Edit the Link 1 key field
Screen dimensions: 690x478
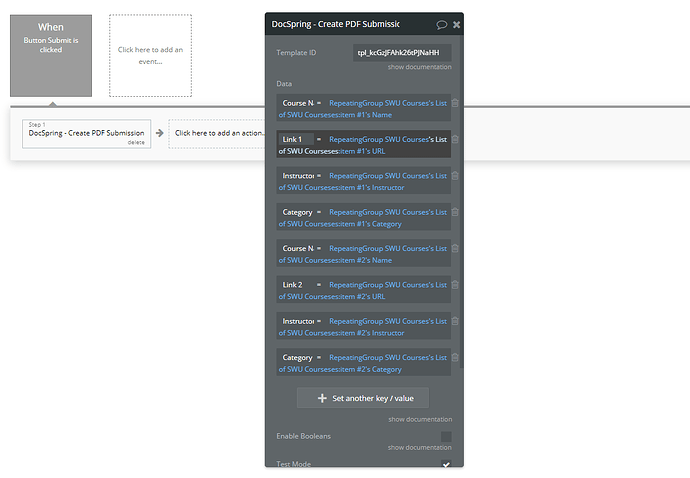tap(296, 139)
